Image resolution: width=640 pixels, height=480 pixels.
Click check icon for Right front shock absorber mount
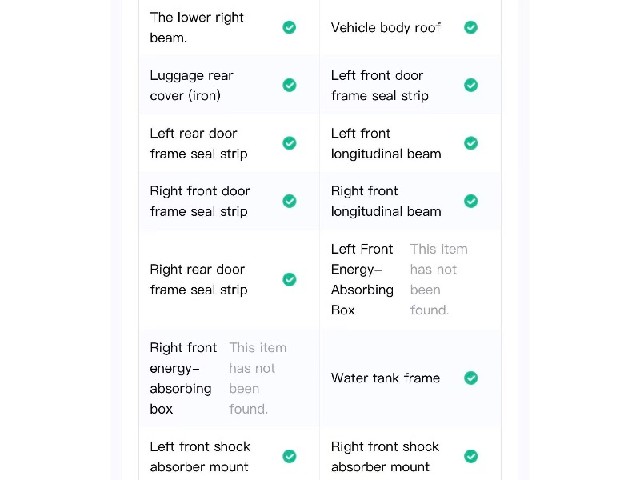[x=471, y=456]
